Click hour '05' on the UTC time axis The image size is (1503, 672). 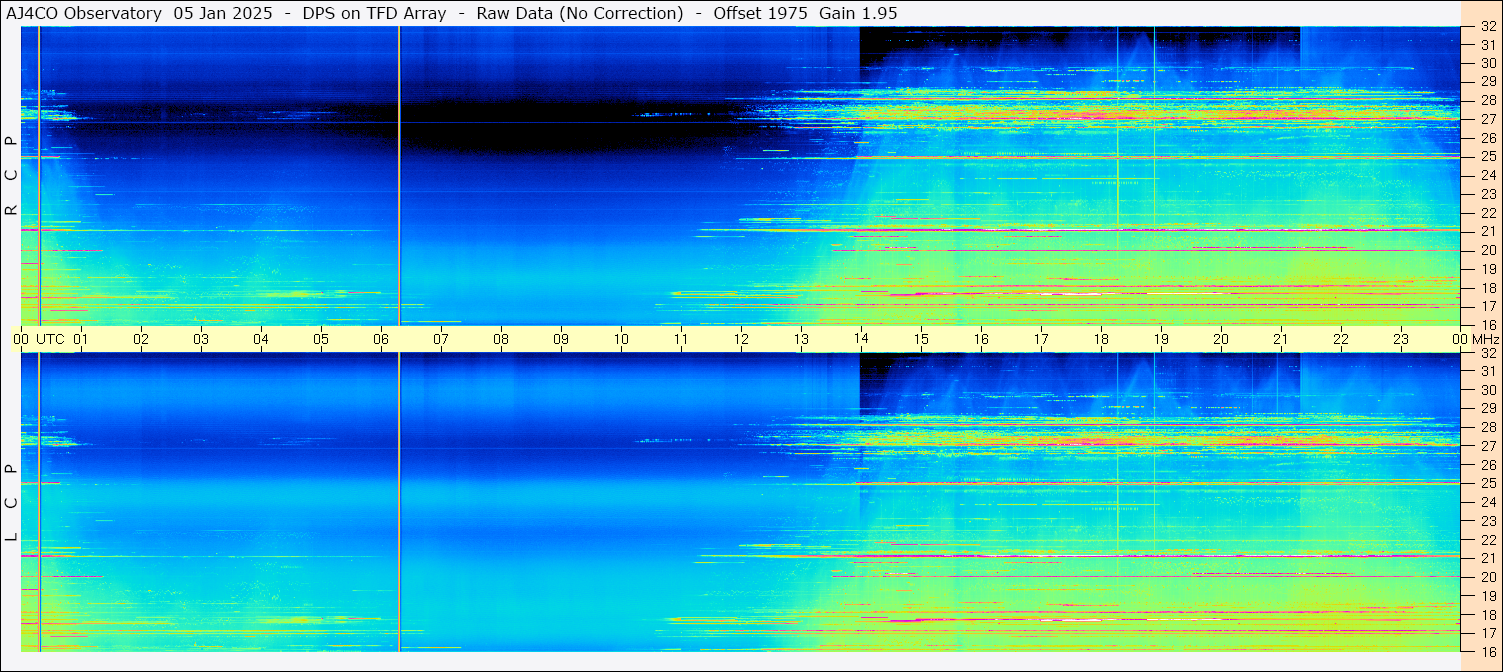321,339
